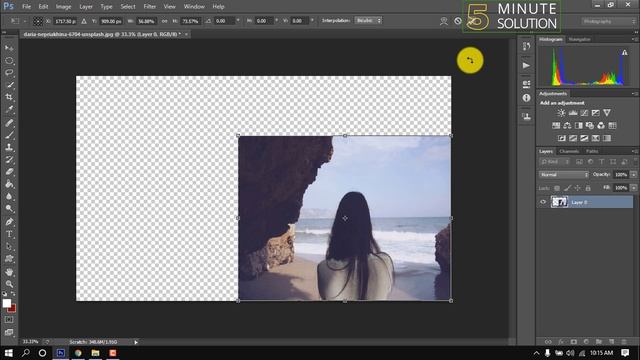The width and height of the screenshot is (640, 360).
Task: Open the Window menu
Action: point(194,7)
